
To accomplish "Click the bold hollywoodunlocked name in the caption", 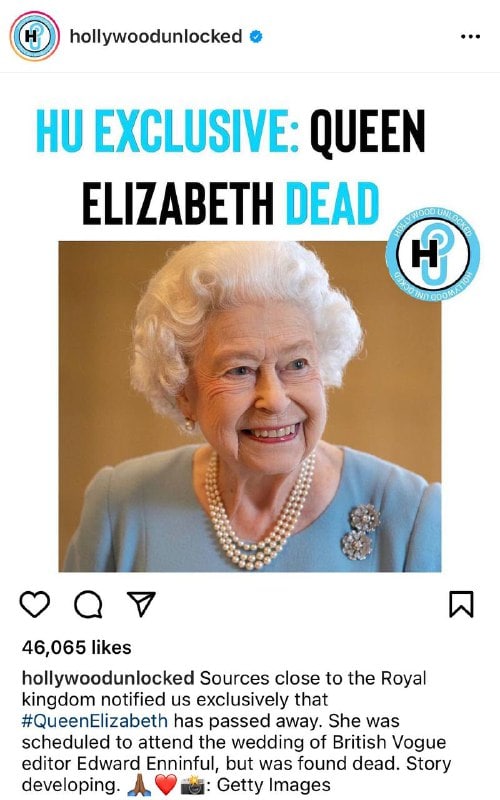I will 108,678.
